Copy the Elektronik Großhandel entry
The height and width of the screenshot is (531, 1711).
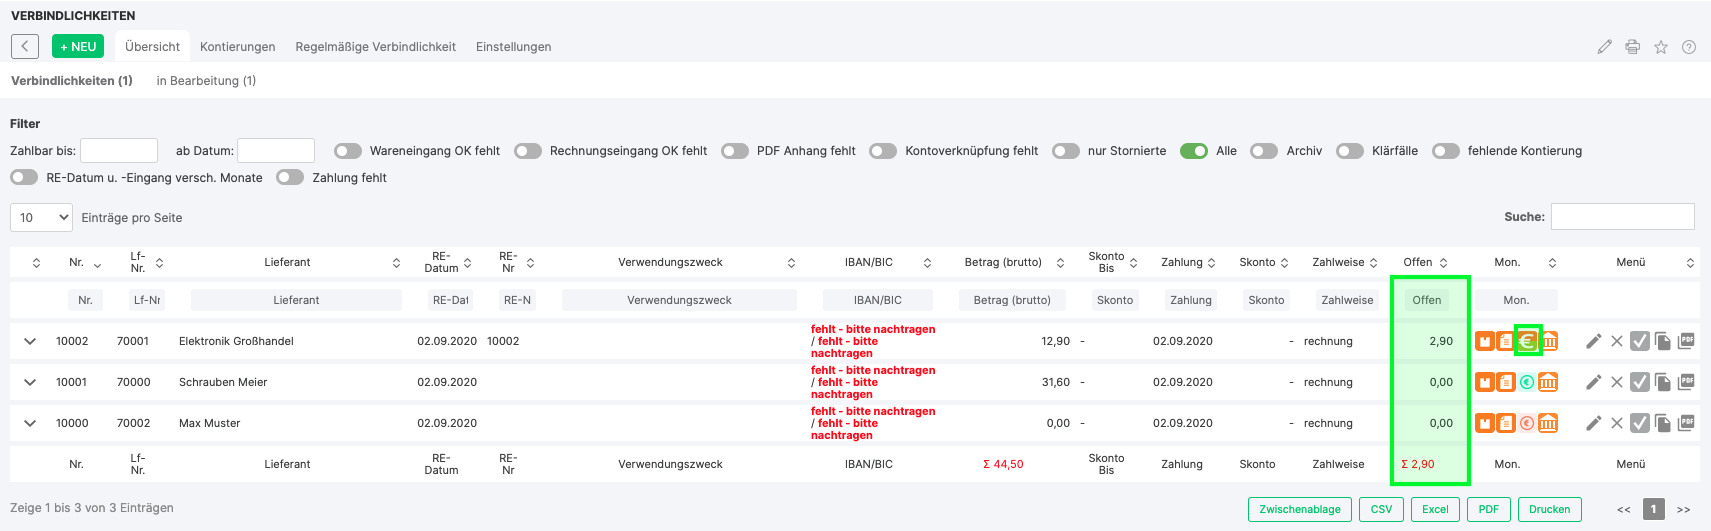pos(1663,341)
